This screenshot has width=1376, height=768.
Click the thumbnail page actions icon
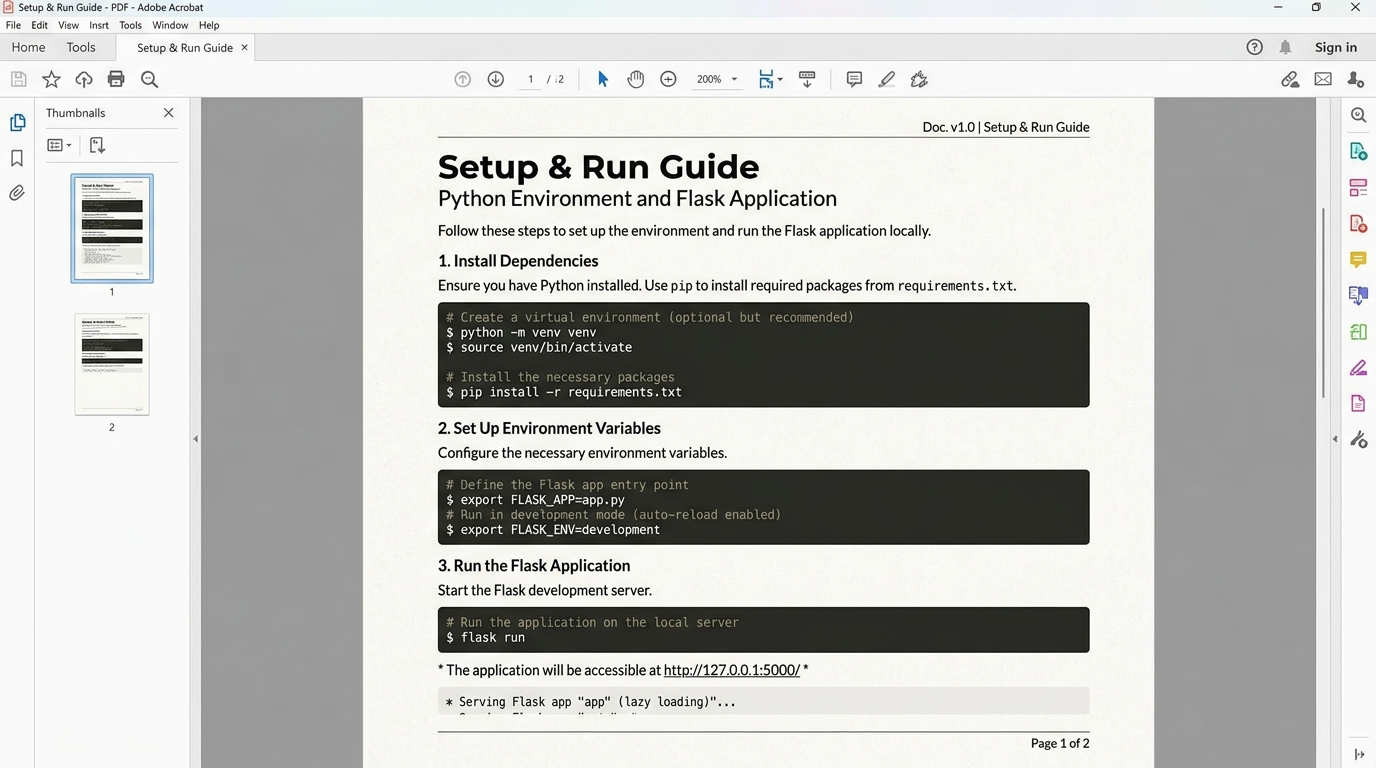[97, 145]
